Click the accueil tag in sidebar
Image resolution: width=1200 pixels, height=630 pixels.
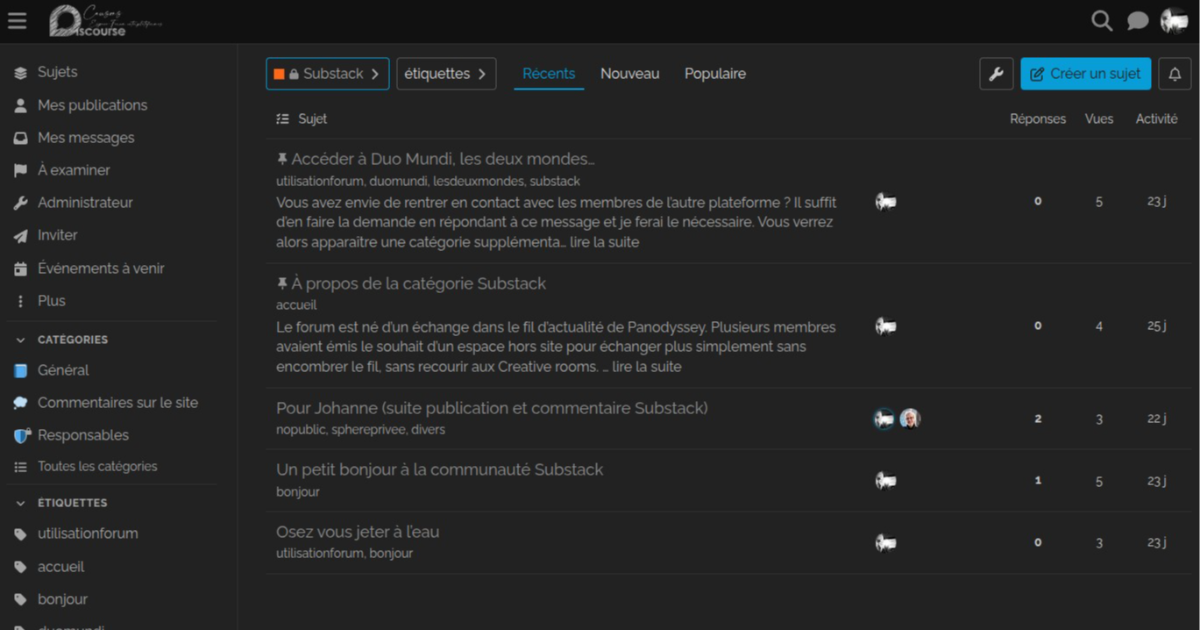61,567
